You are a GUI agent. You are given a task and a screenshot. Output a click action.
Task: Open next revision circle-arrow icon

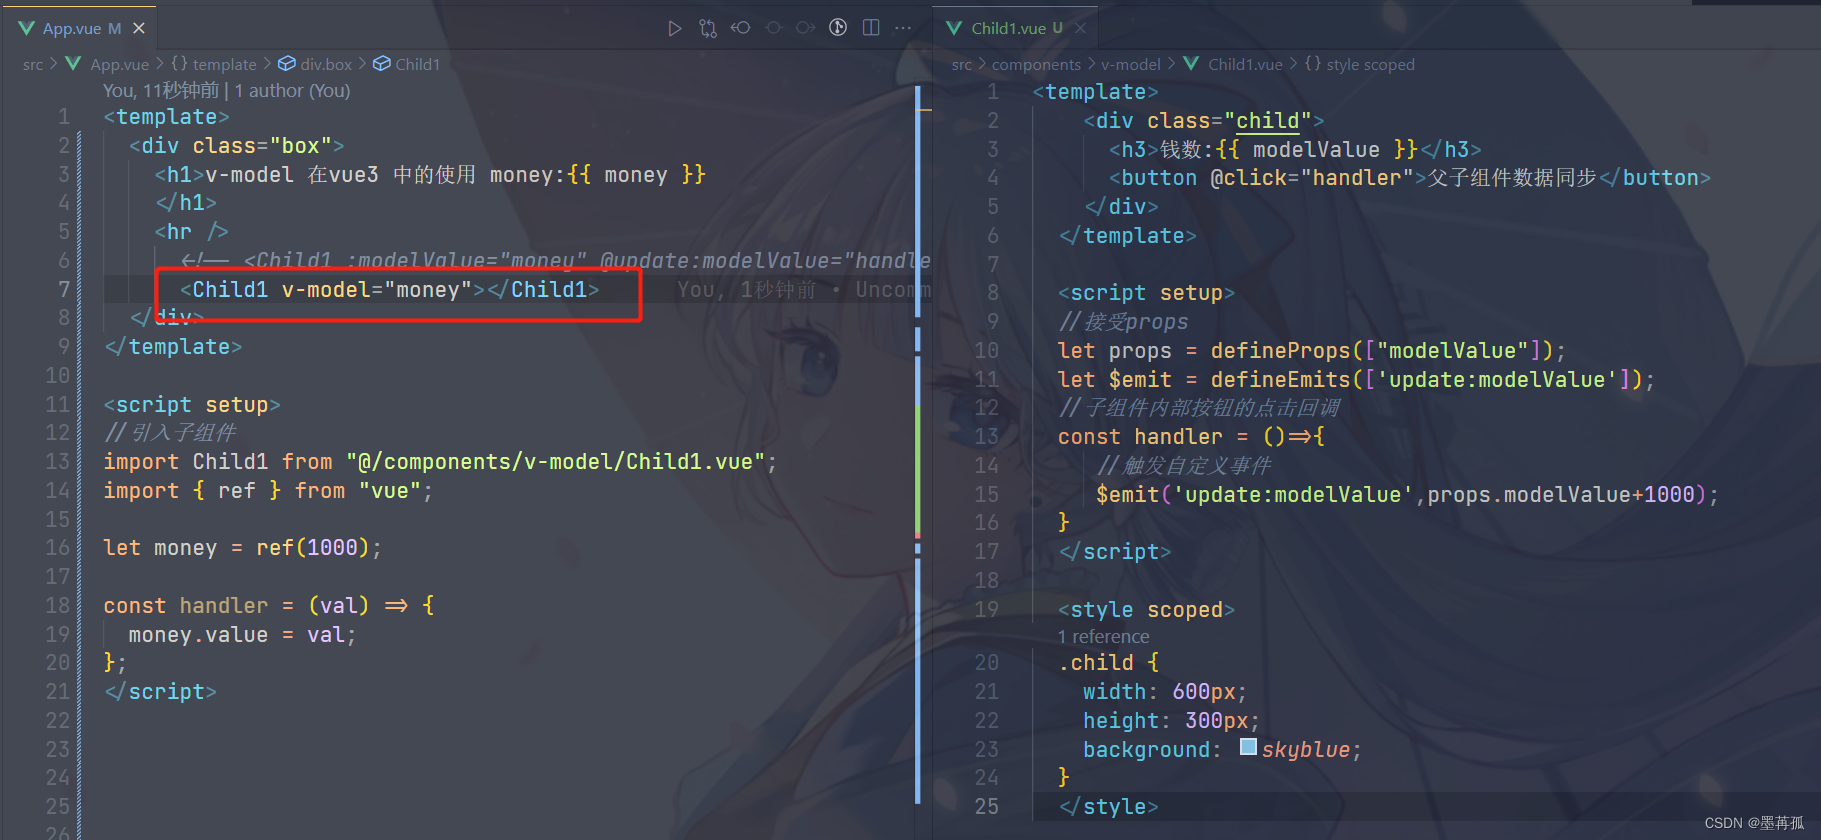click(806, 28)
